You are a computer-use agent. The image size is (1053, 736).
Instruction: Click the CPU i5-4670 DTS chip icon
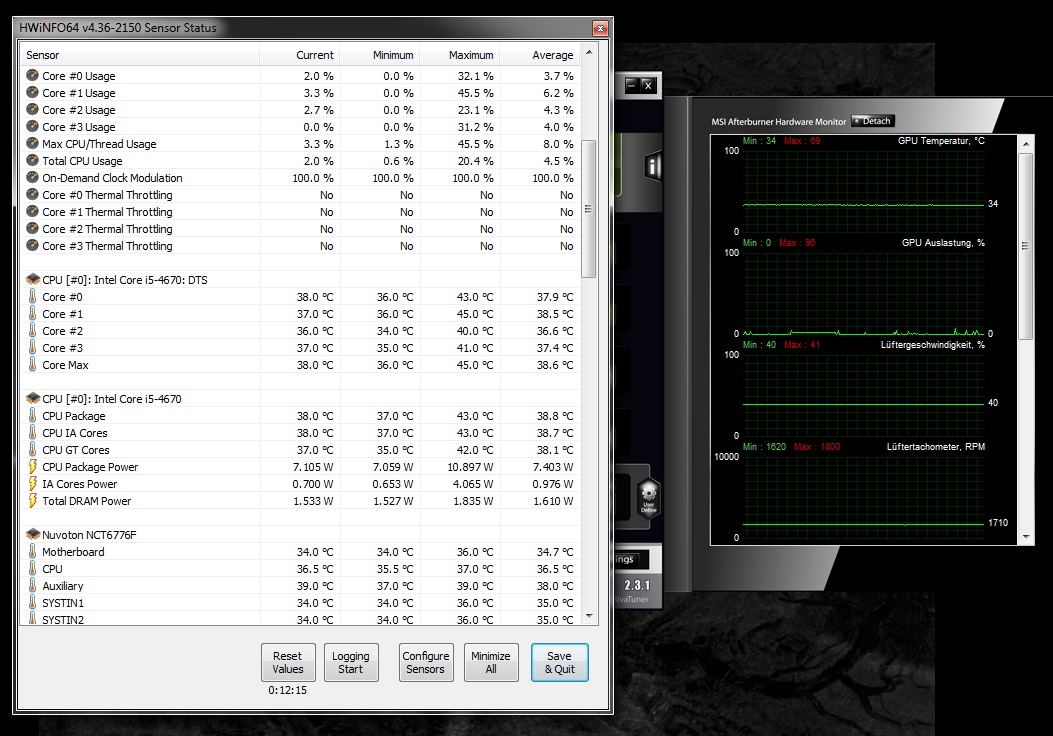point(33,279)
